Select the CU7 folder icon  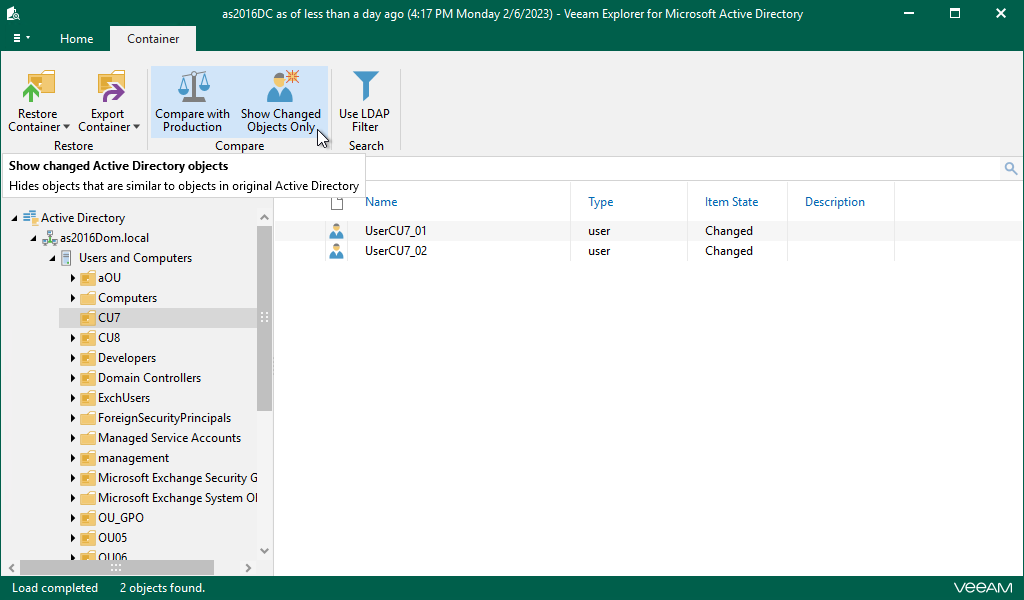click(88, 319)
